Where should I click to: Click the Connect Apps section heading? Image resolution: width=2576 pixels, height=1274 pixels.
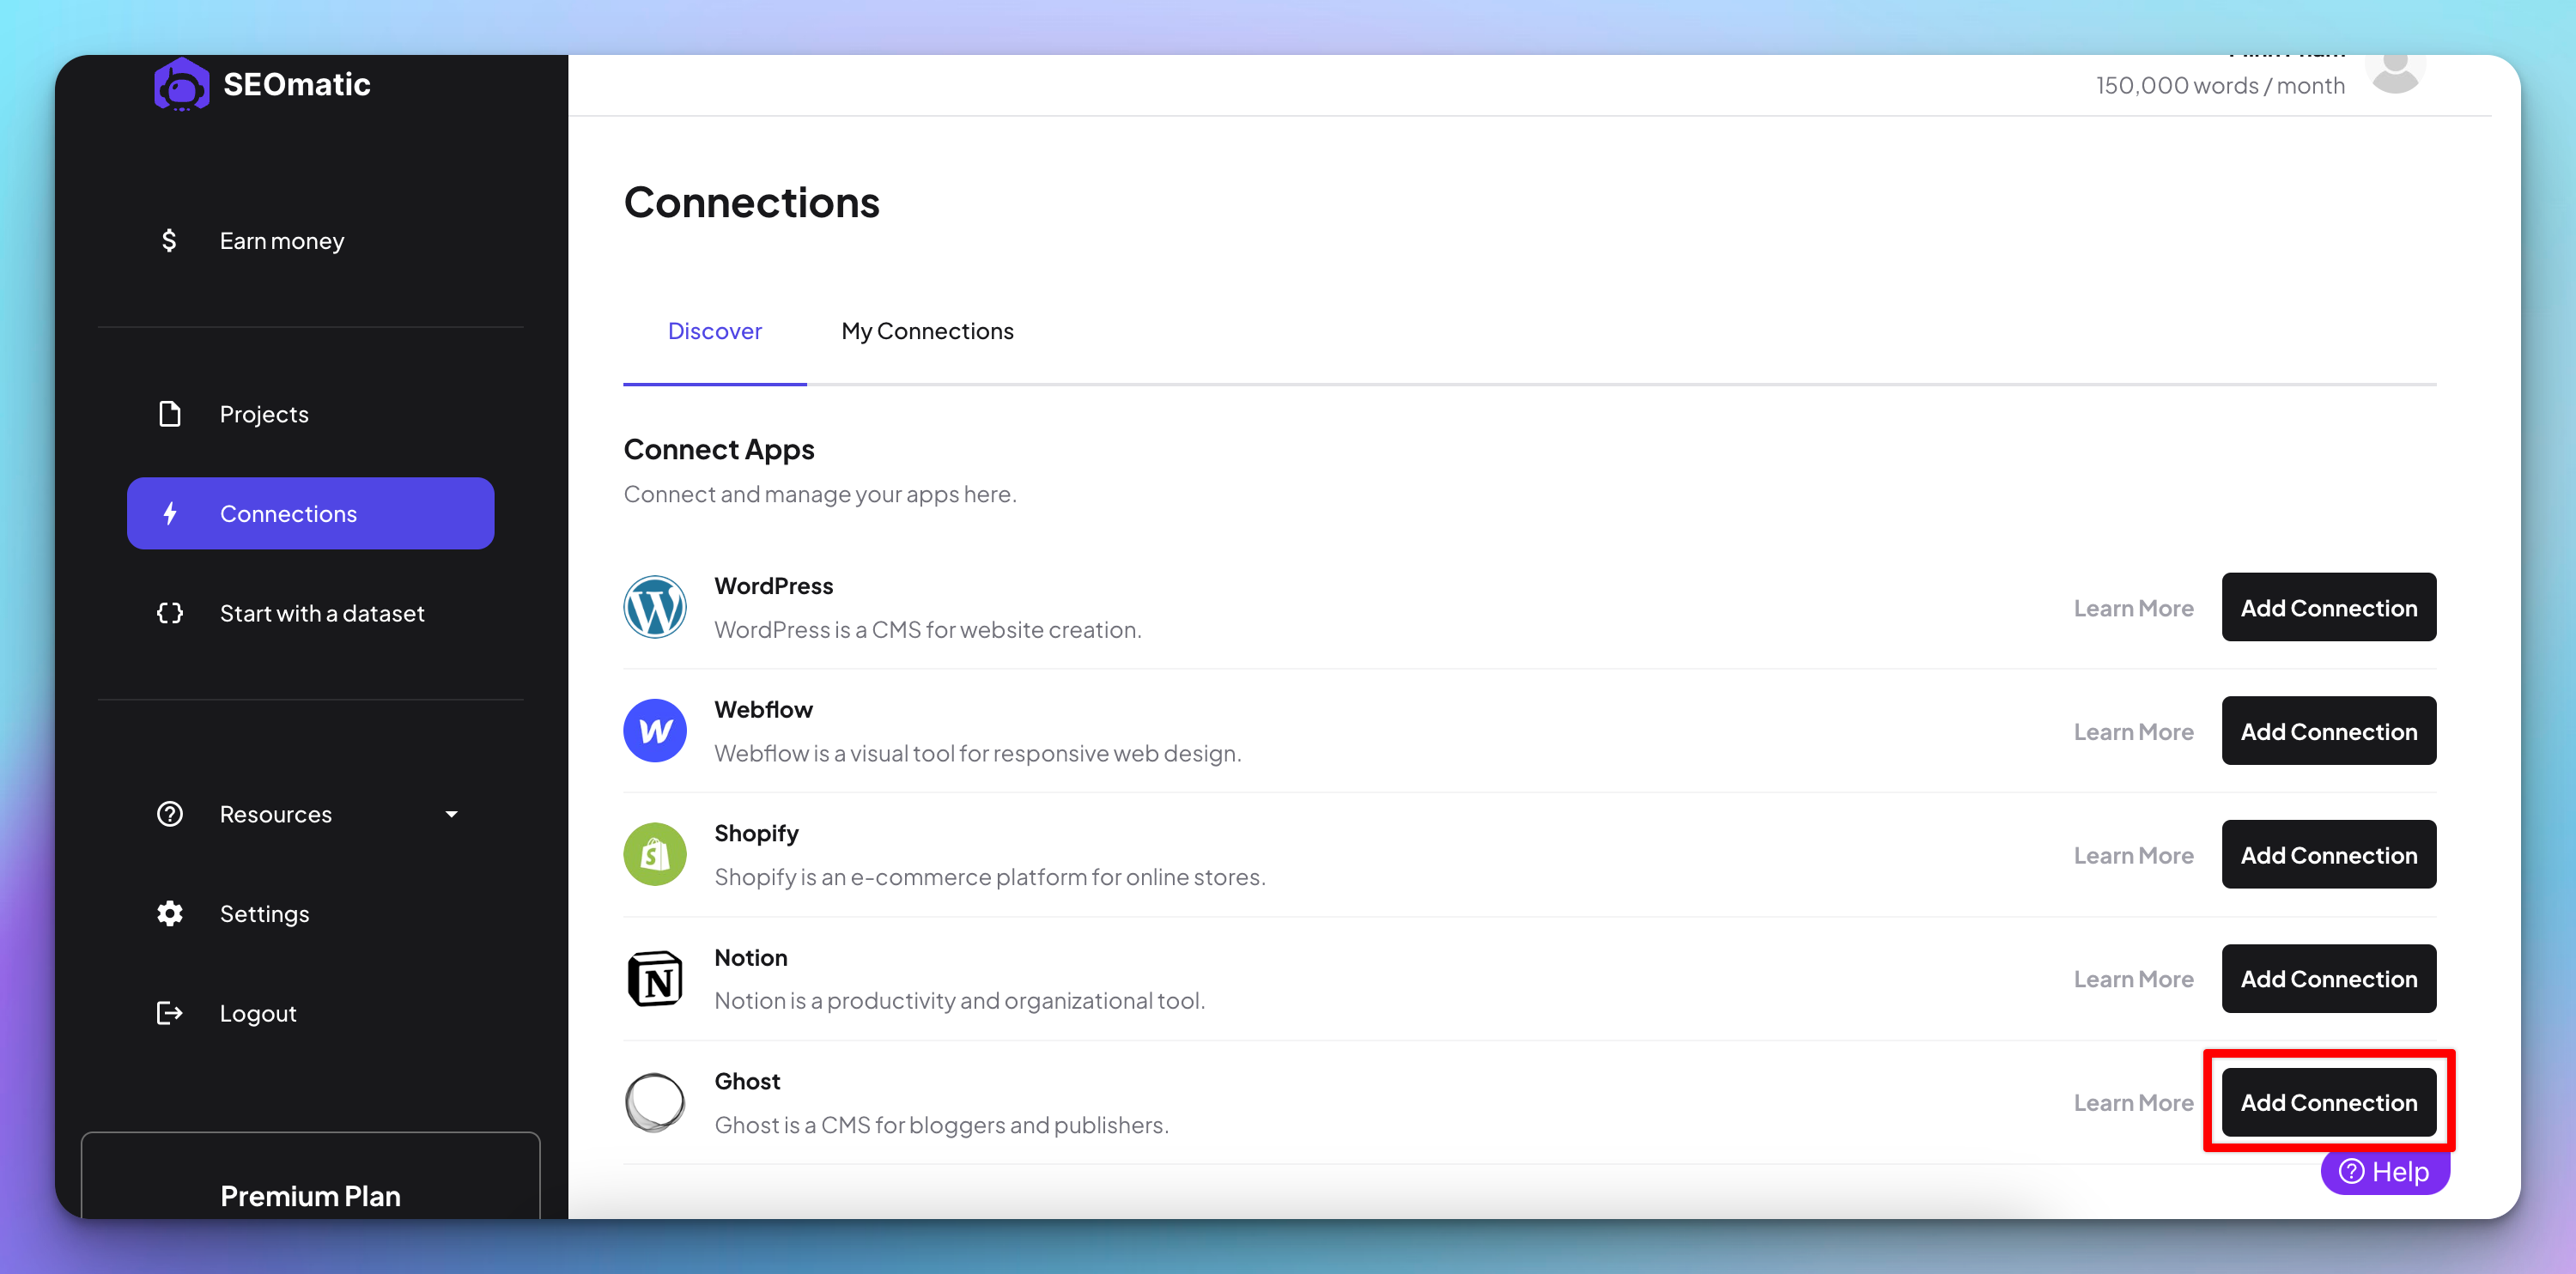pyautogui.click(x=719, y=450)
